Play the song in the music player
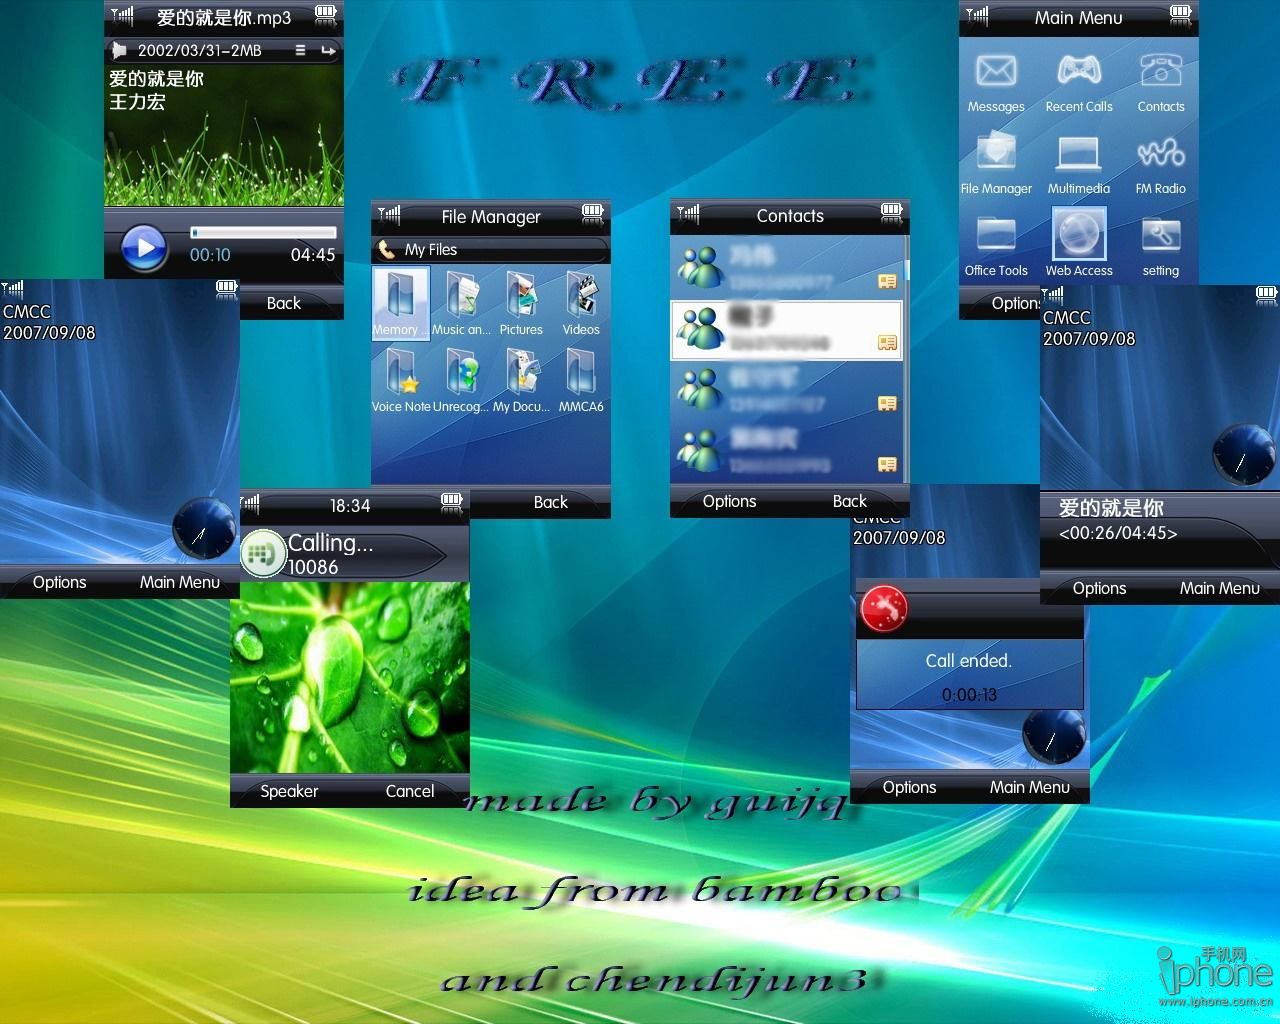This screenshot has width=1280, height=1024. pyautogui.click(x=145, y=247)
